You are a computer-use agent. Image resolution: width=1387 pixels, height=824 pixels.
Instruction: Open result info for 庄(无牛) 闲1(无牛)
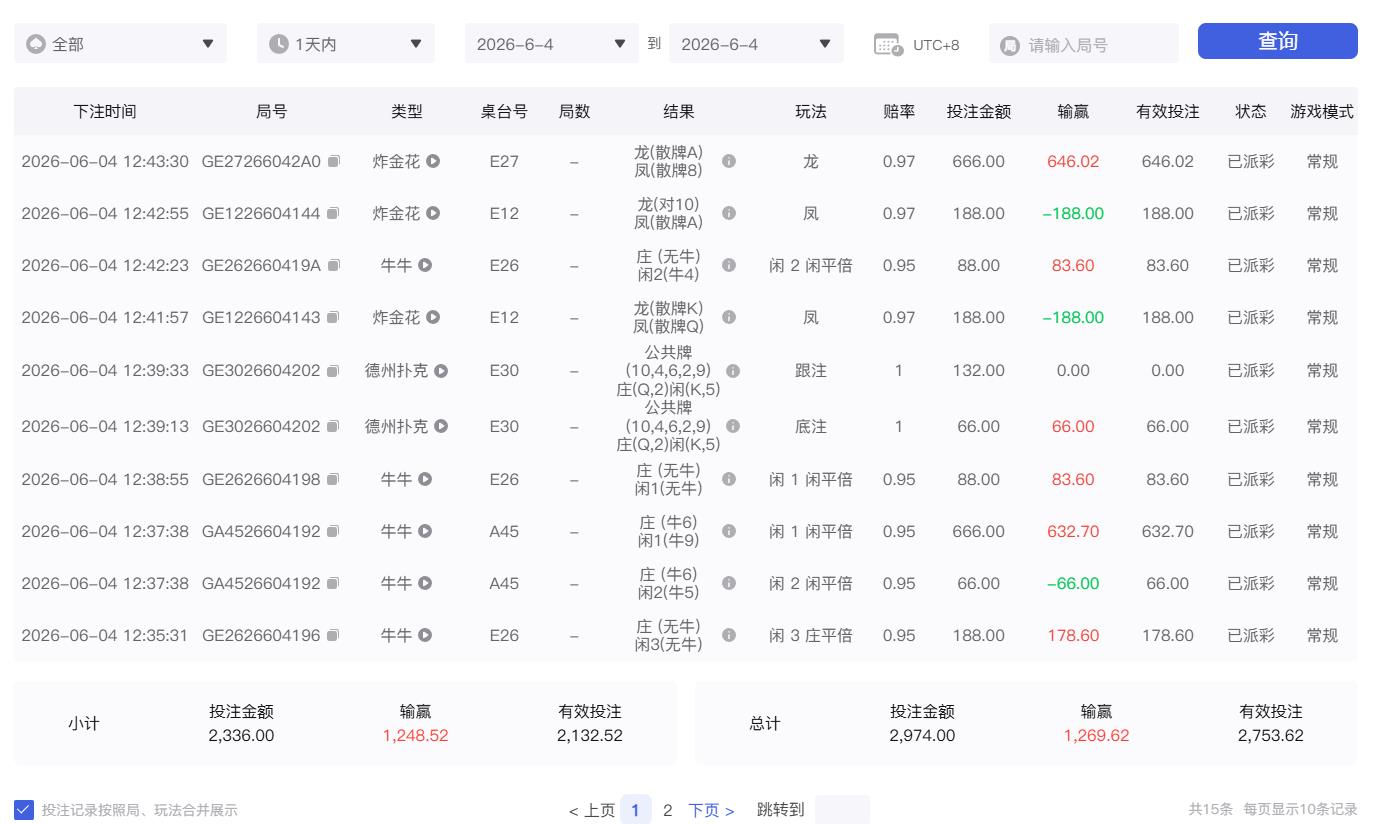729,479
